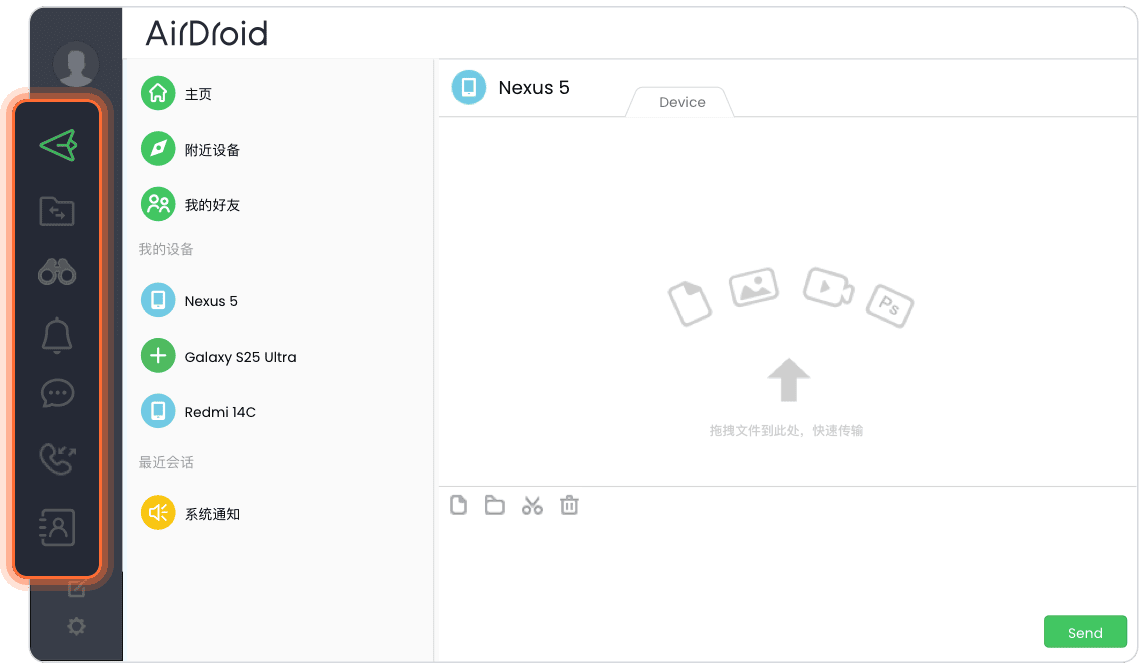Open the bell notifications icon

coord(57,335)
